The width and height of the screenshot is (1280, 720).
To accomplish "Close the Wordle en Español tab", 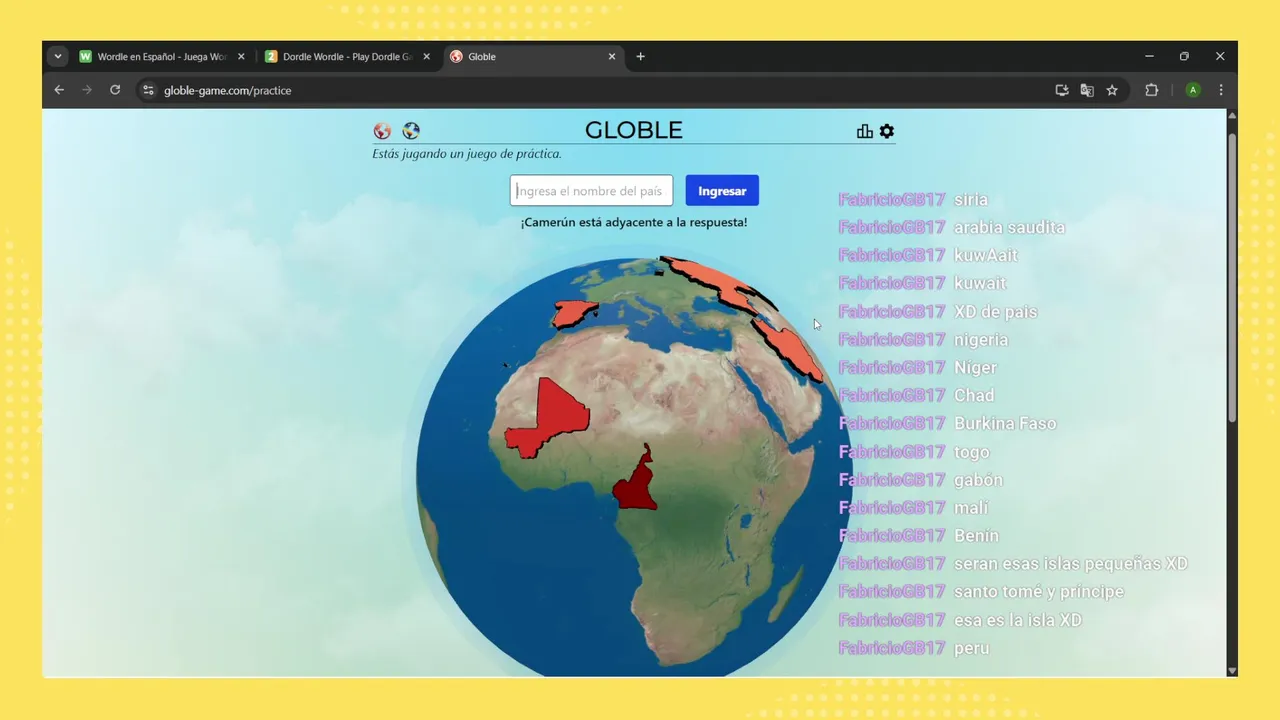I will (x=241, y=57).
